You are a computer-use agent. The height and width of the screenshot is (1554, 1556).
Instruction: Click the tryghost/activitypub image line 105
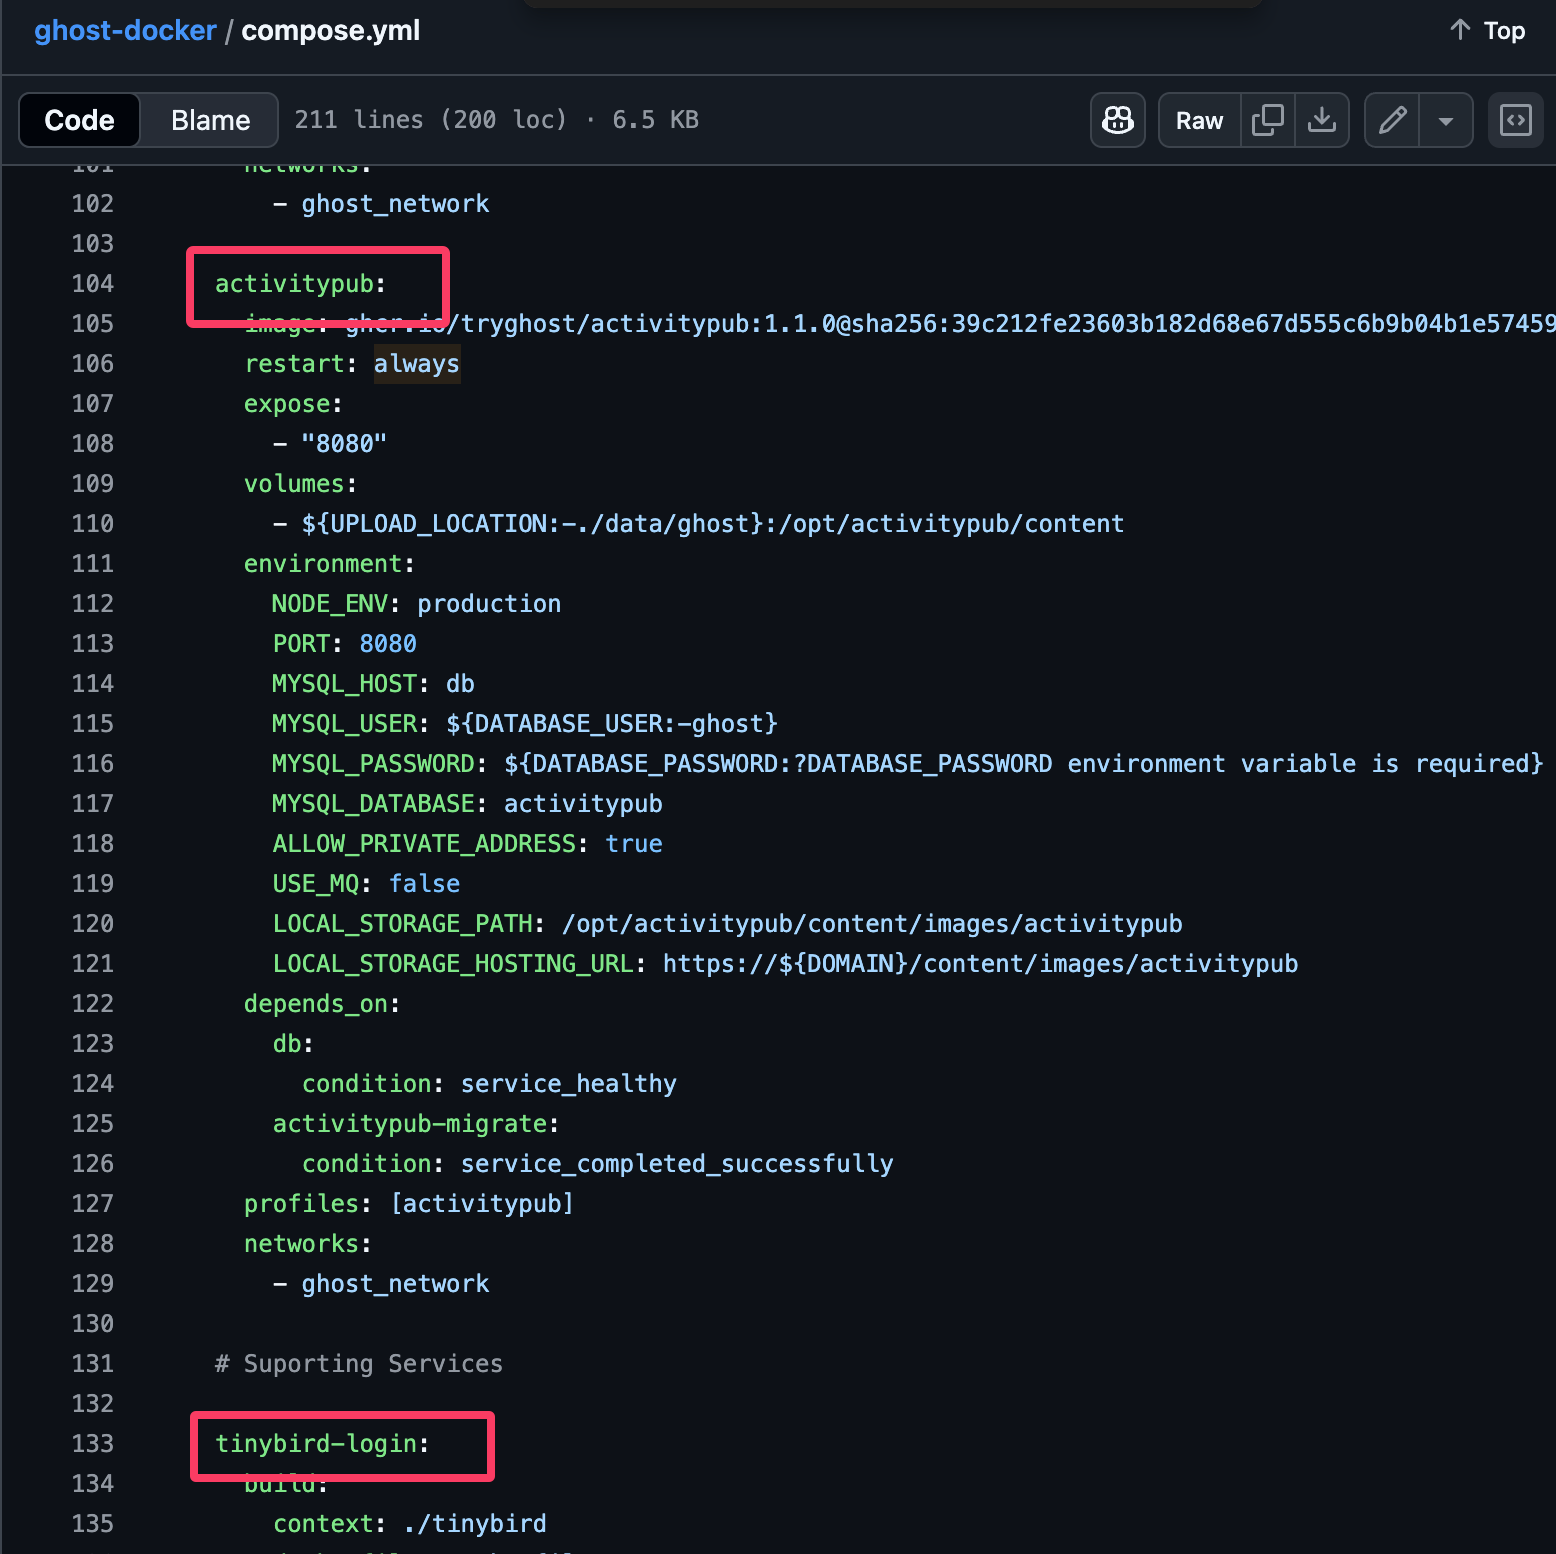[900, 324]
